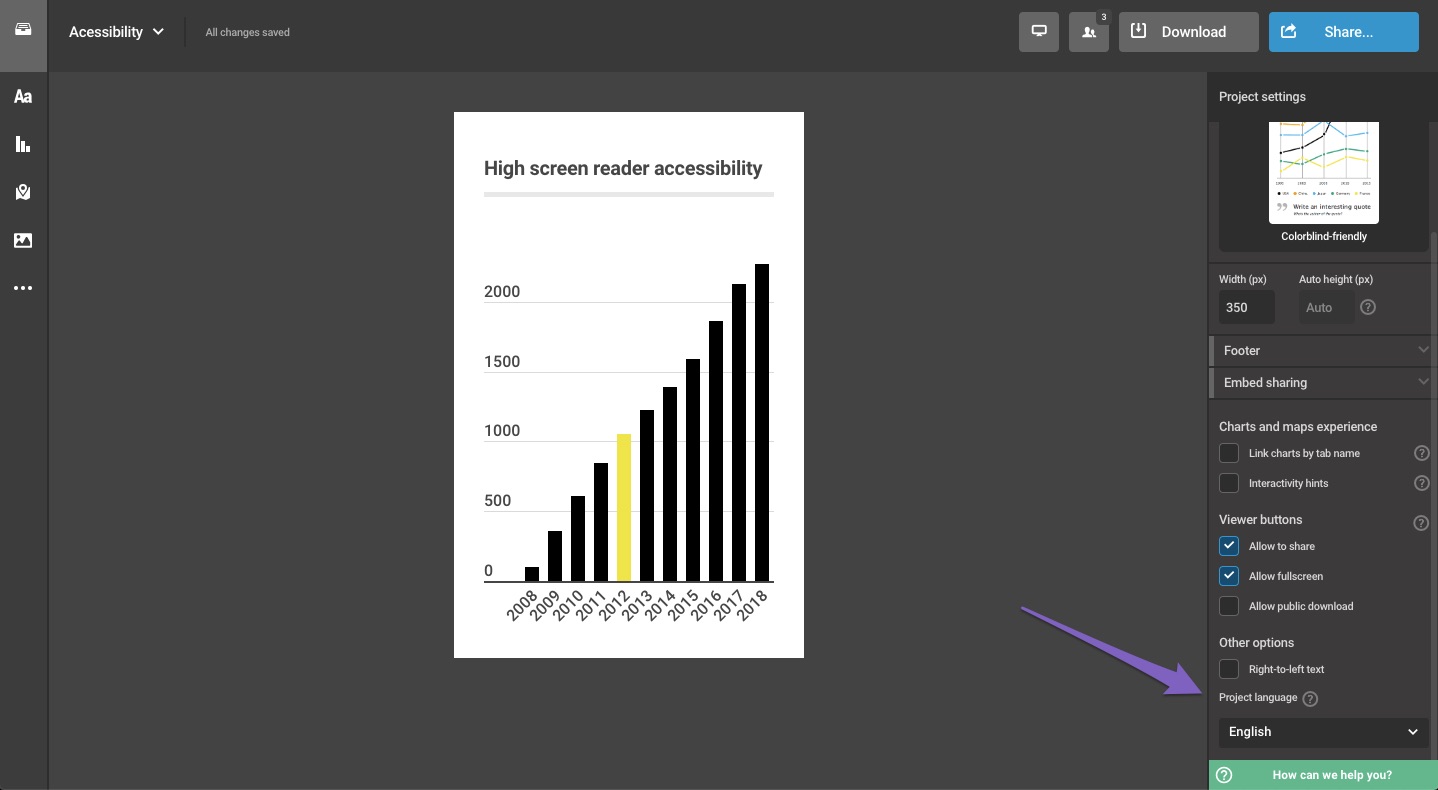
Task: Open the Project language English dropdown
Action: pyautogui.click(x=1323, y=732)
